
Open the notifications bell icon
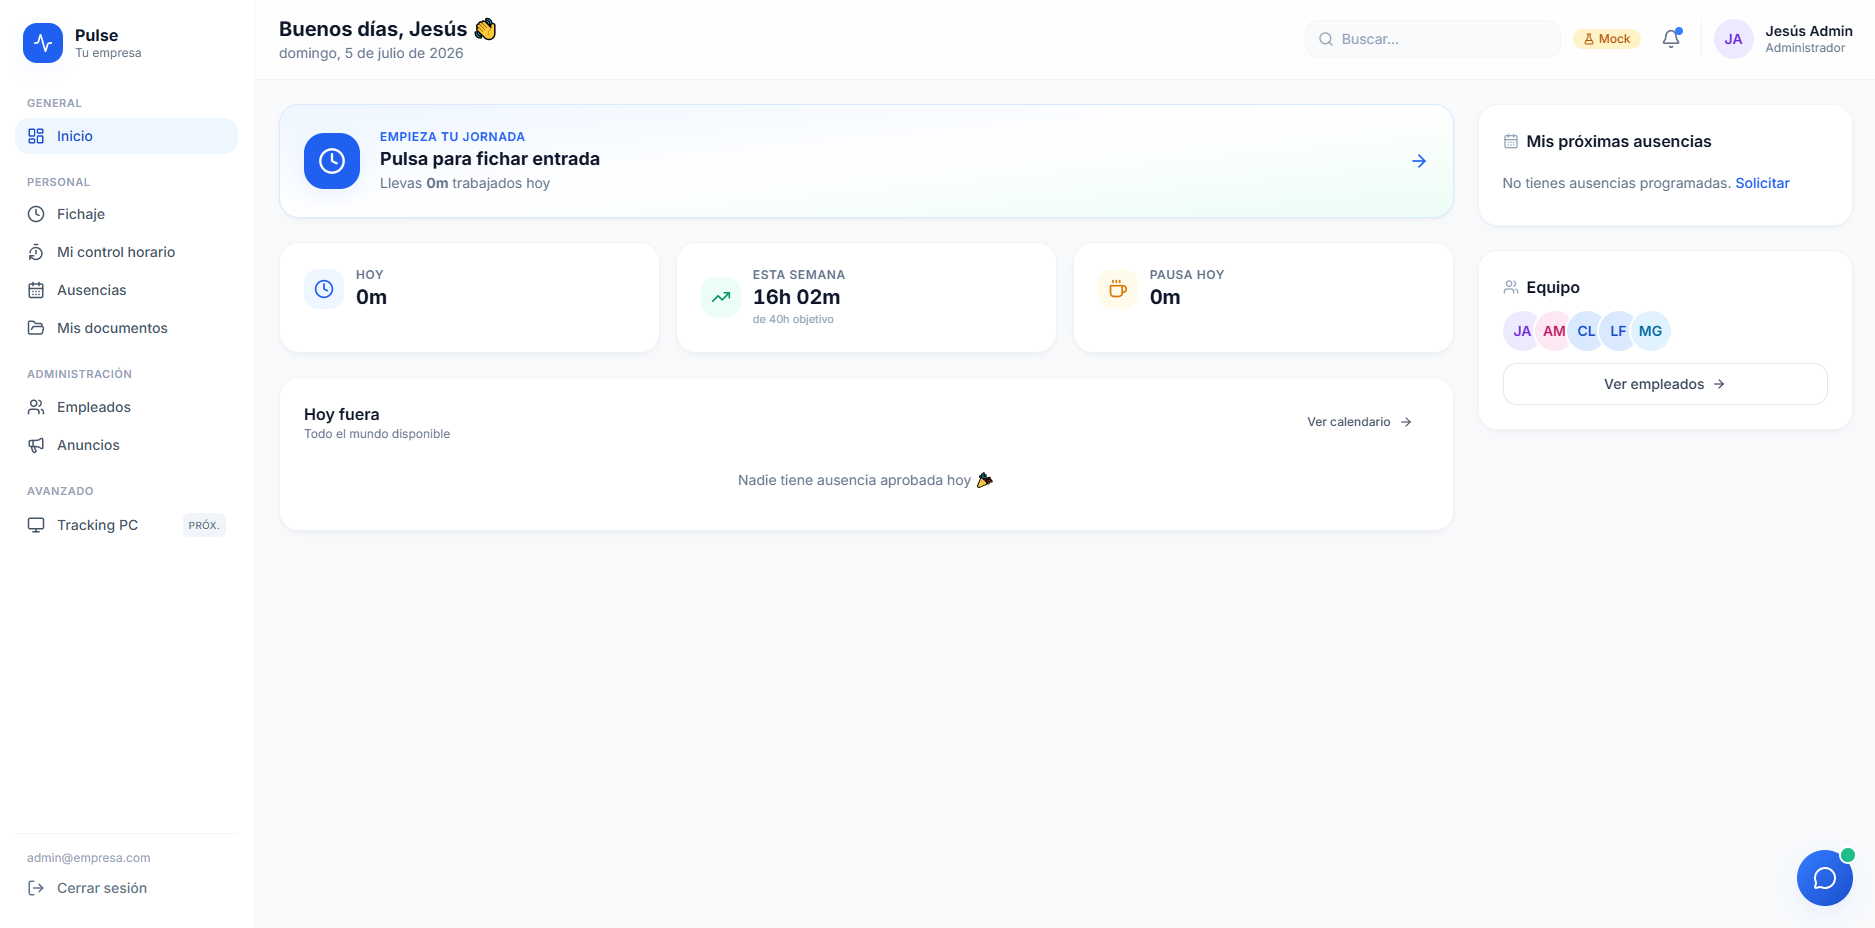(1671, 39)
